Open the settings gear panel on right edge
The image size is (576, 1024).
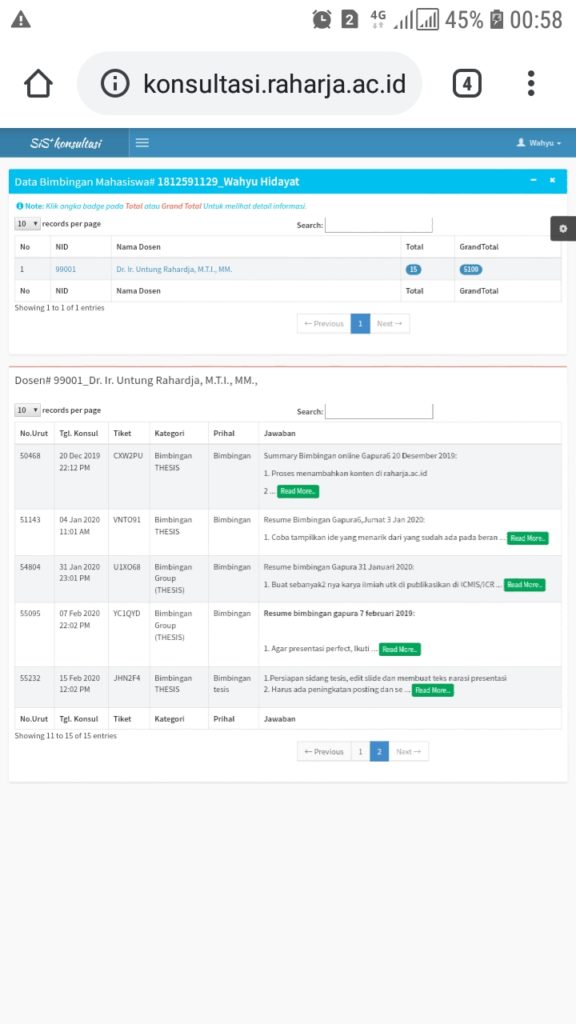pos(563,229)
